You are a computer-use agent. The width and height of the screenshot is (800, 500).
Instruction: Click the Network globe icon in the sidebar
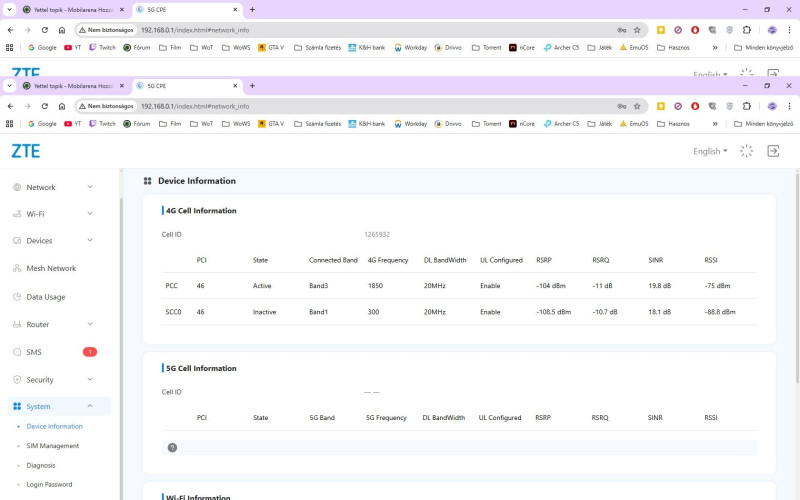click(17, 187)
